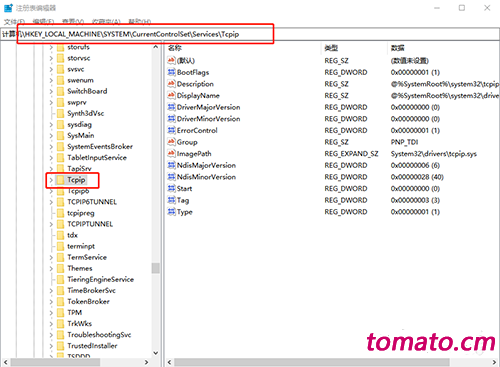Expand the sysdiag key chevron
This screenshot has width=500, height=367.
coord(51,125)
